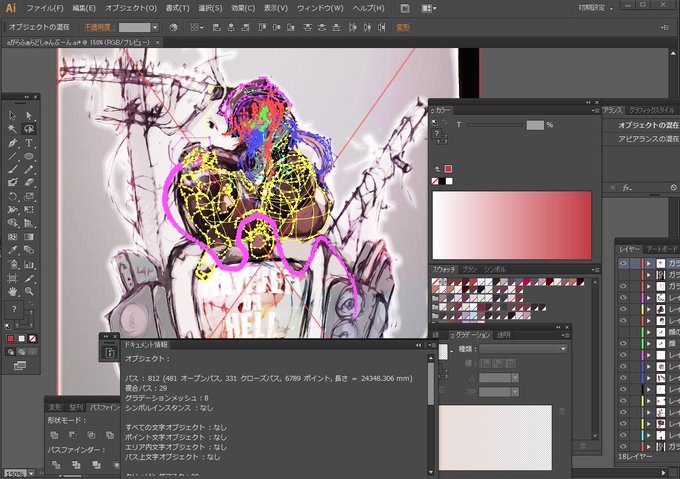Screen dimensions: 680x479
Task: Select the Ellipse tool
Action: 29,156
